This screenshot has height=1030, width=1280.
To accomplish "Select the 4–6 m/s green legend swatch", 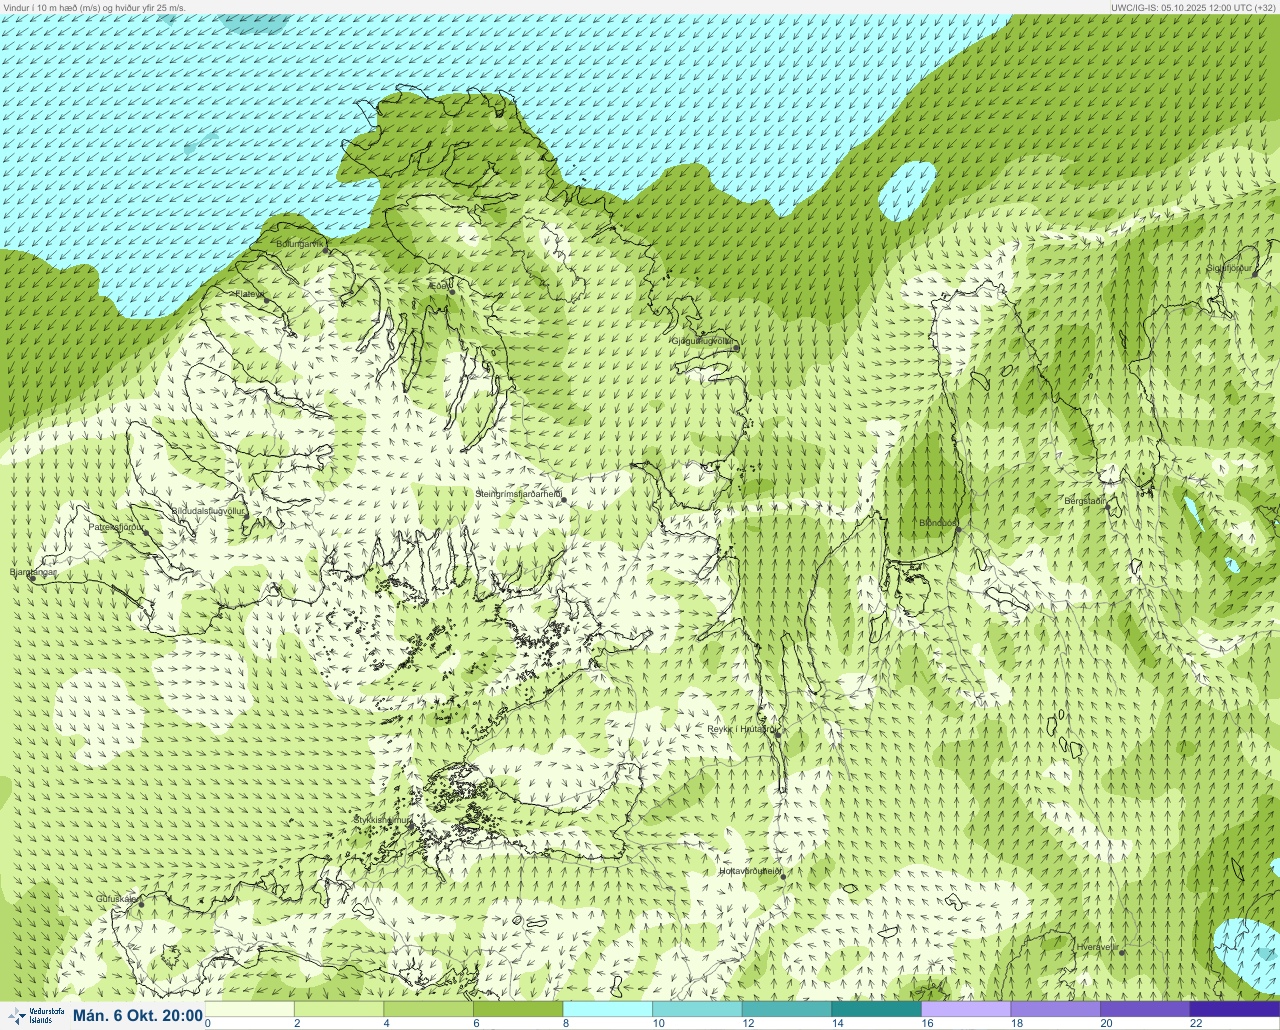I will [x=429, y=1009].
